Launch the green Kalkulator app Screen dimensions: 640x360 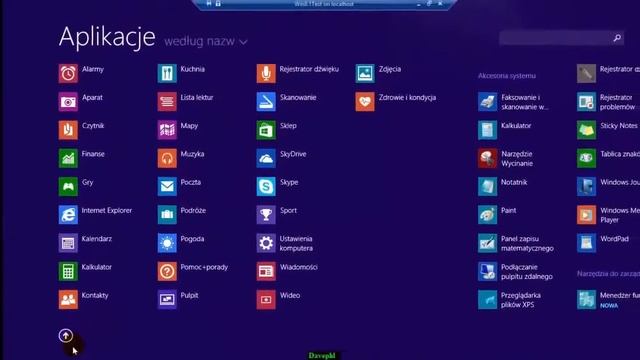[x=68, y=271]
